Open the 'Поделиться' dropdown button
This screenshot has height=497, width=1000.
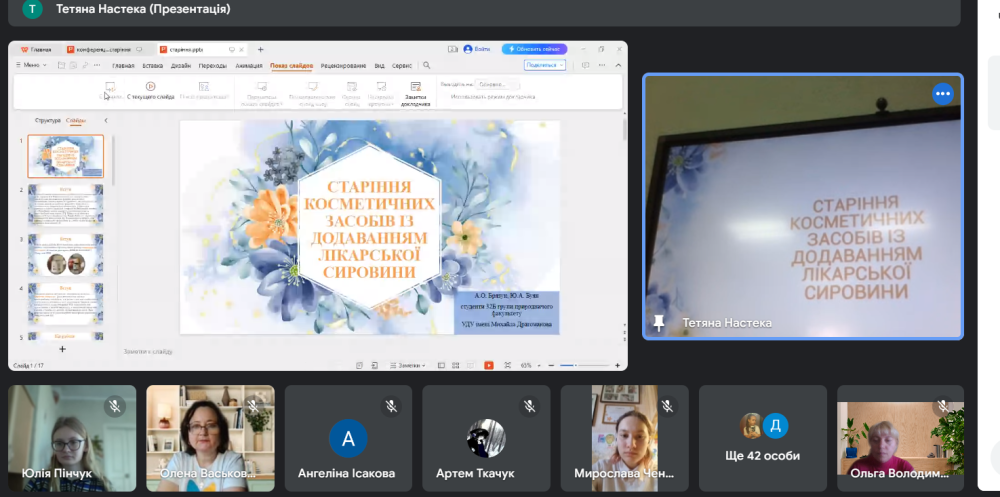544,65
